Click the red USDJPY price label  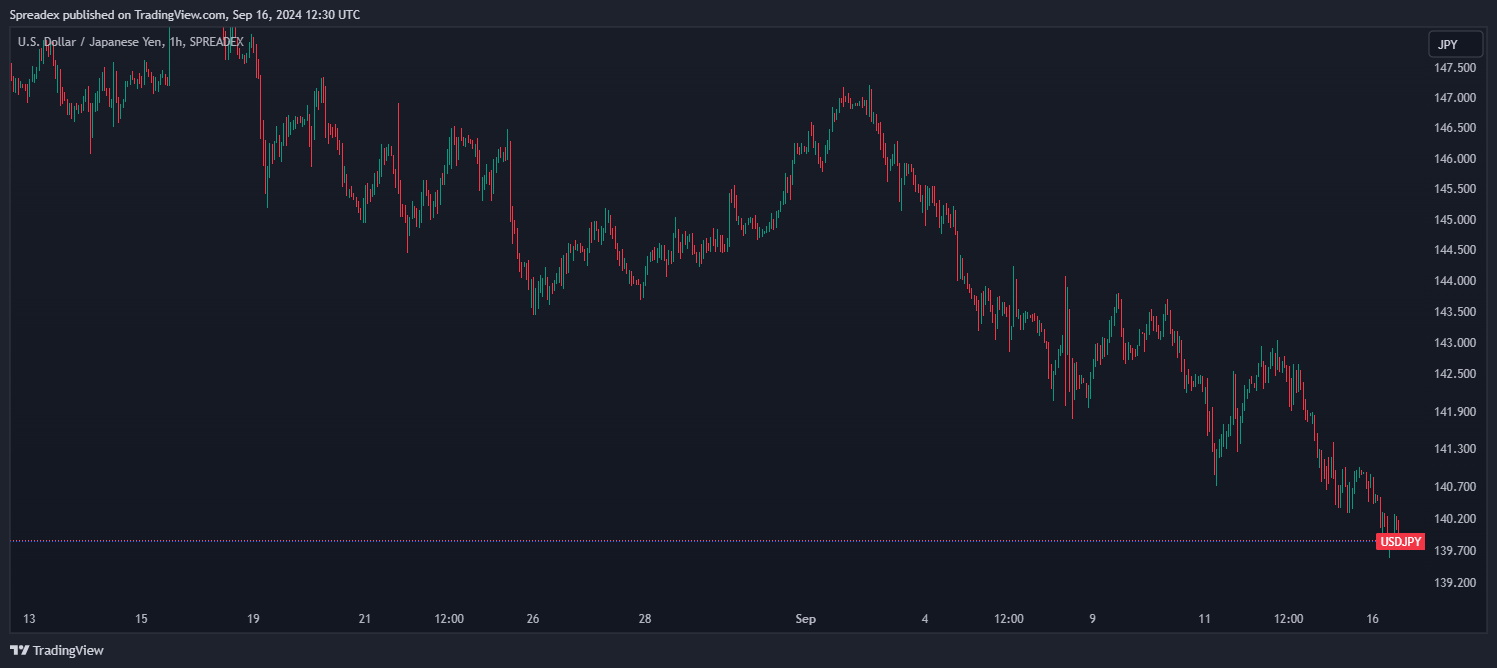tap(1401, 542)
